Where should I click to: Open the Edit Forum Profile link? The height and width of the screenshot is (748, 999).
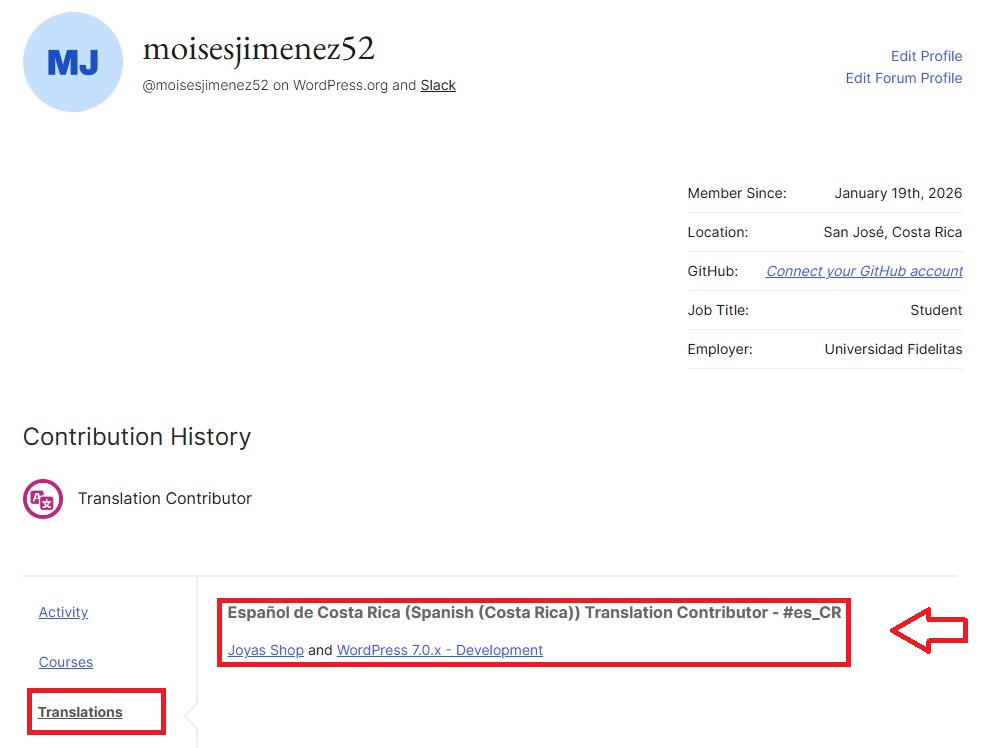tap(903, 78)
